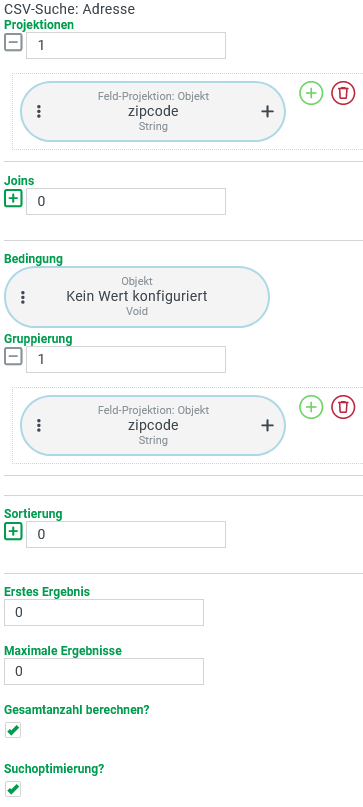Collapse the Projektionen list
This screenshot has width=363, height=807.
pyautogui.click(x=13, y=42)
